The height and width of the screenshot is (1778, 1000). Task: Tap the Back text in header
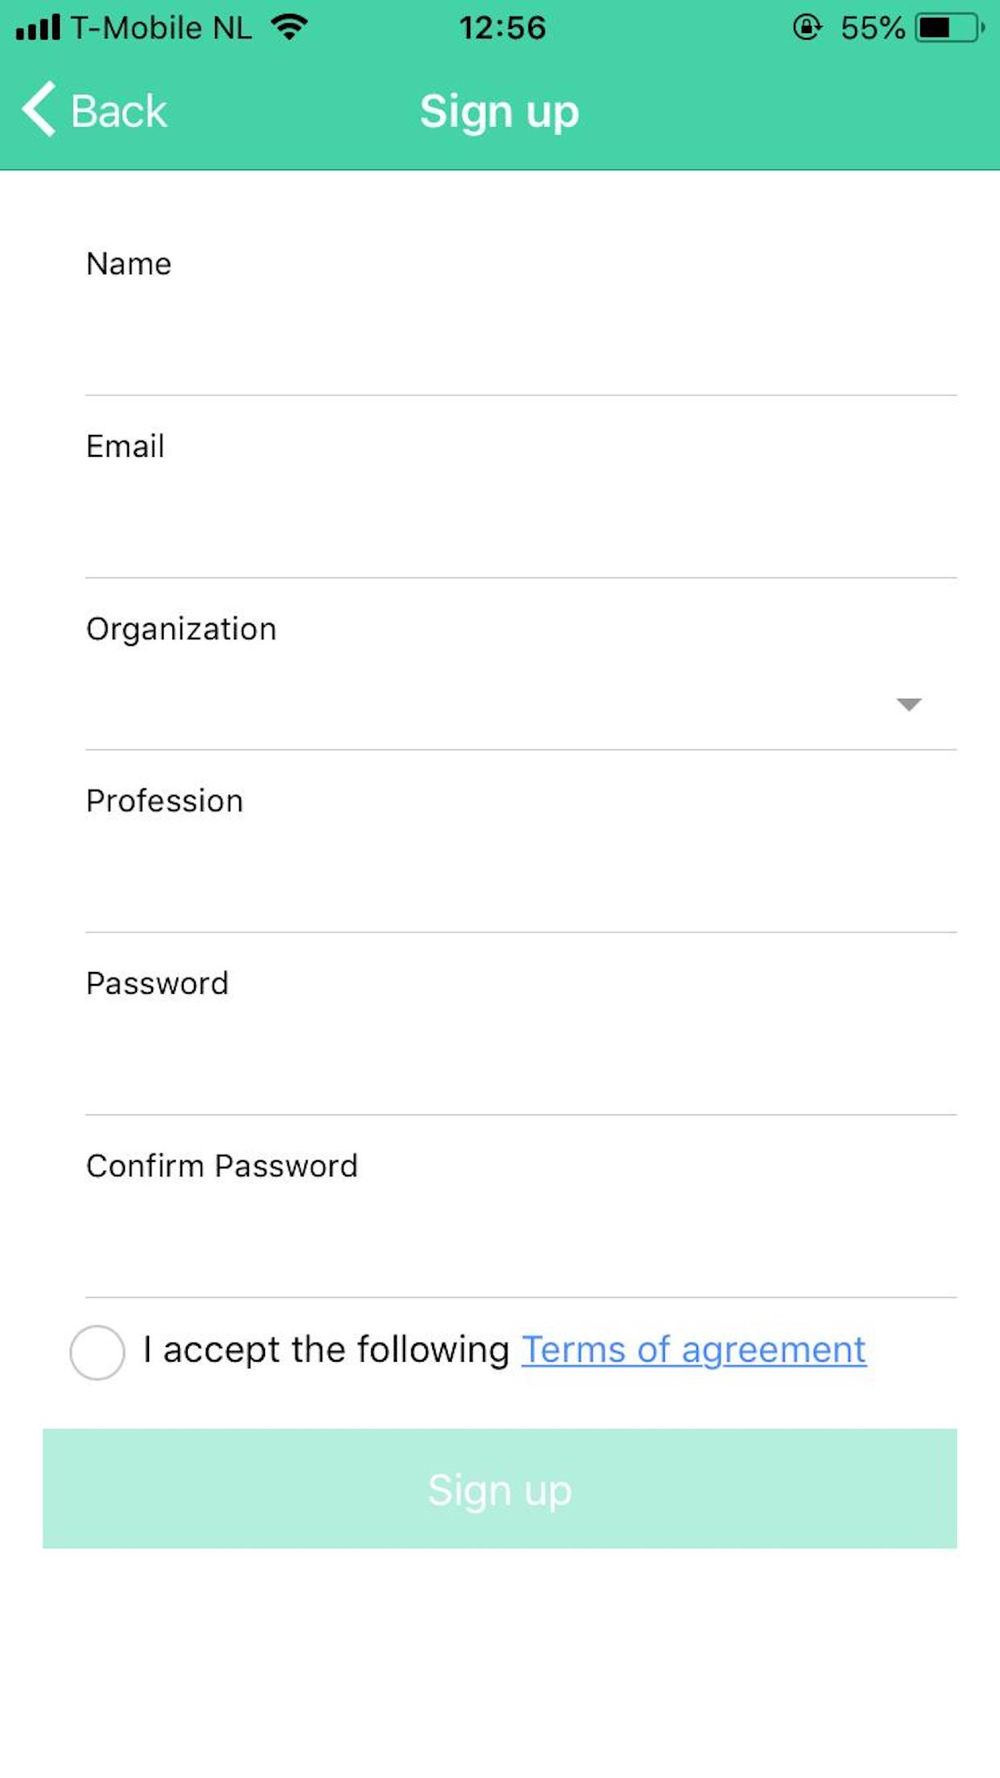coord(118,111)
